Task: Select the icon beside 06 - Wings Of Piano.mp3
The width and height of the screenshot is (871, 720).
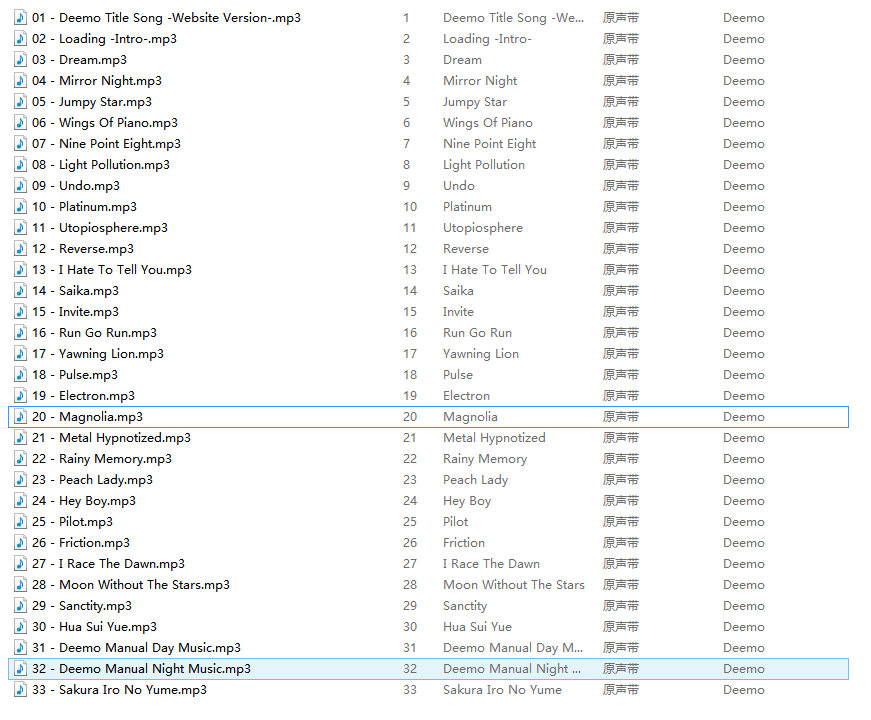Action: point(20,122)
